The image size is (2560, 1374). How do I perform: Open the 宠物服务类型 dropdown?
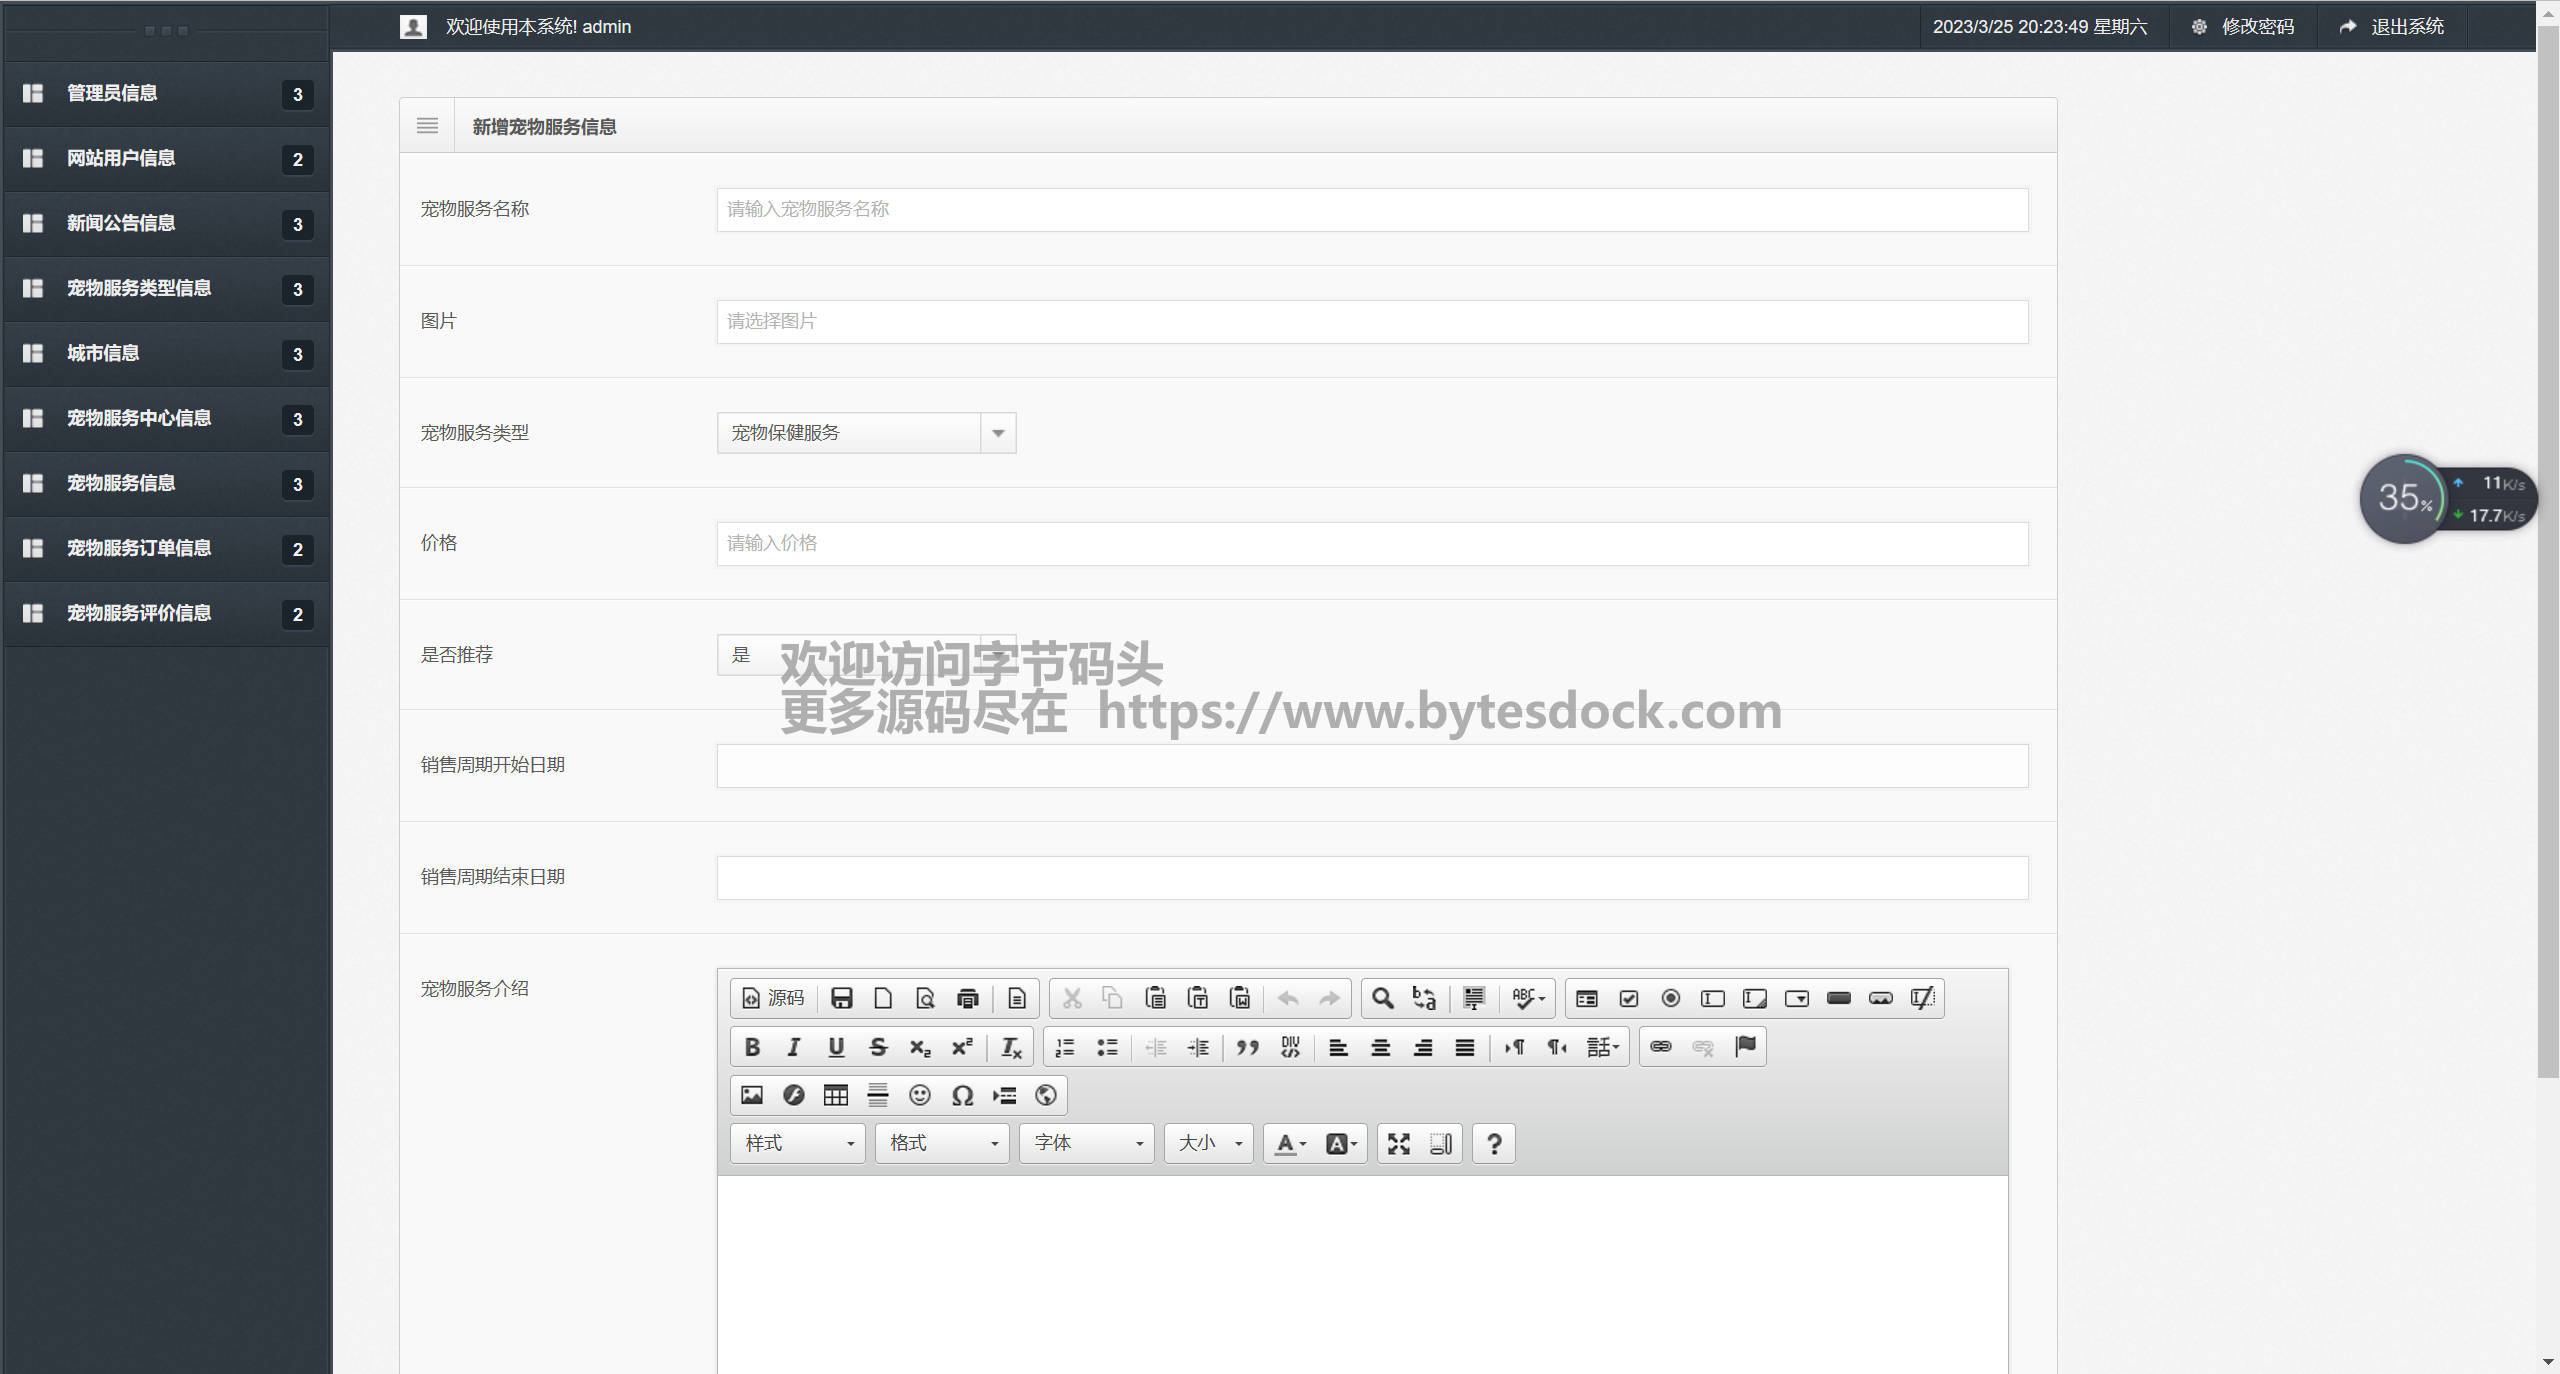[x=997, y=433]
